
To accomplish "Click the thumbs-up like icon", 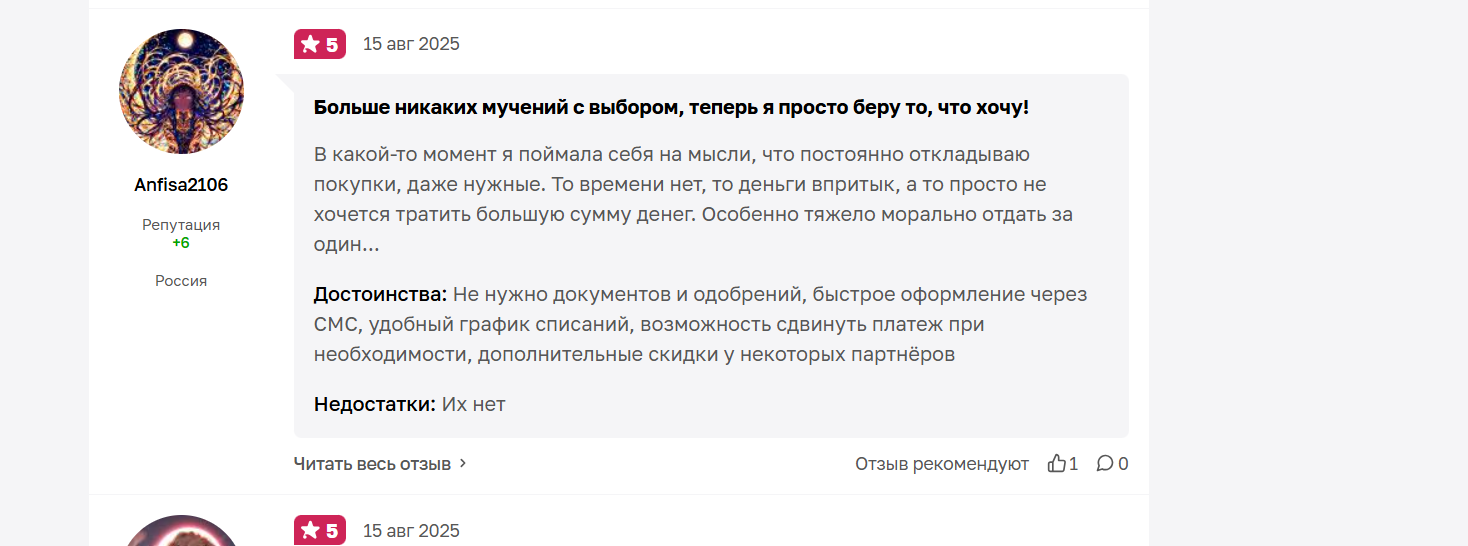I will coord(1056,464).
